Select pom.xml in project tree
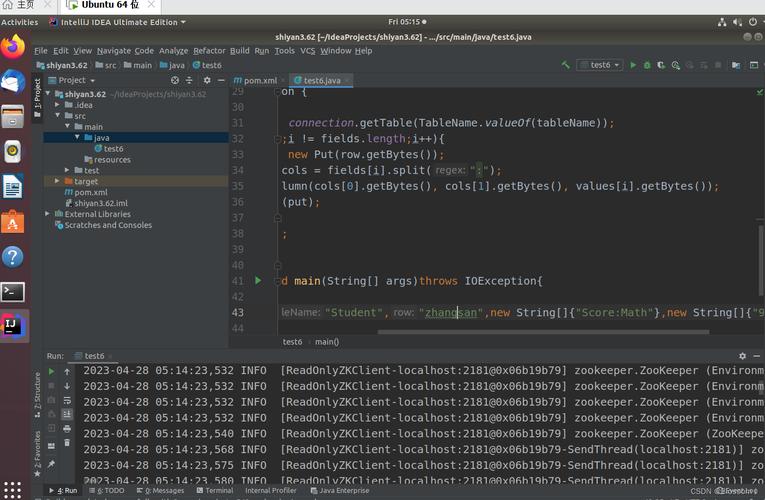 (x=86, y=192)
